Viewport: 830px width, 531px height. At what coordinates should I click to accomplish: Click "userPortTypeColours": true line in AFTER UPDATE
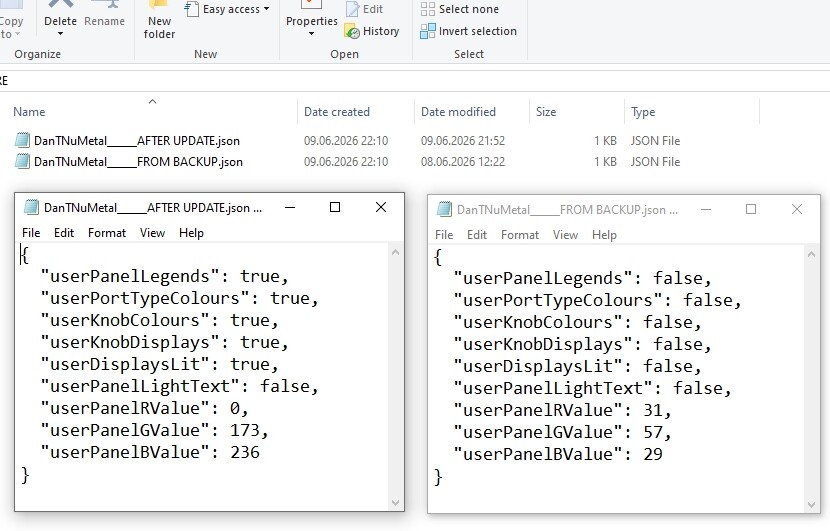[179, 299]
